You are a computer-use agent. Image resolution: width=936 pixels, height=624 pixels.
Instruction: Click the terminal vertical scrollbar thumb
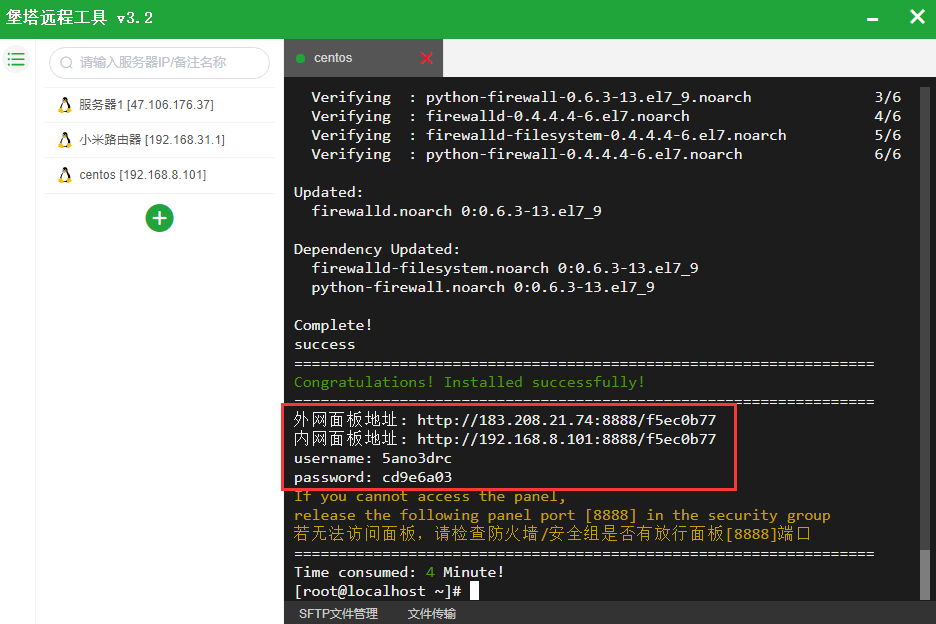tap(925, 573)
